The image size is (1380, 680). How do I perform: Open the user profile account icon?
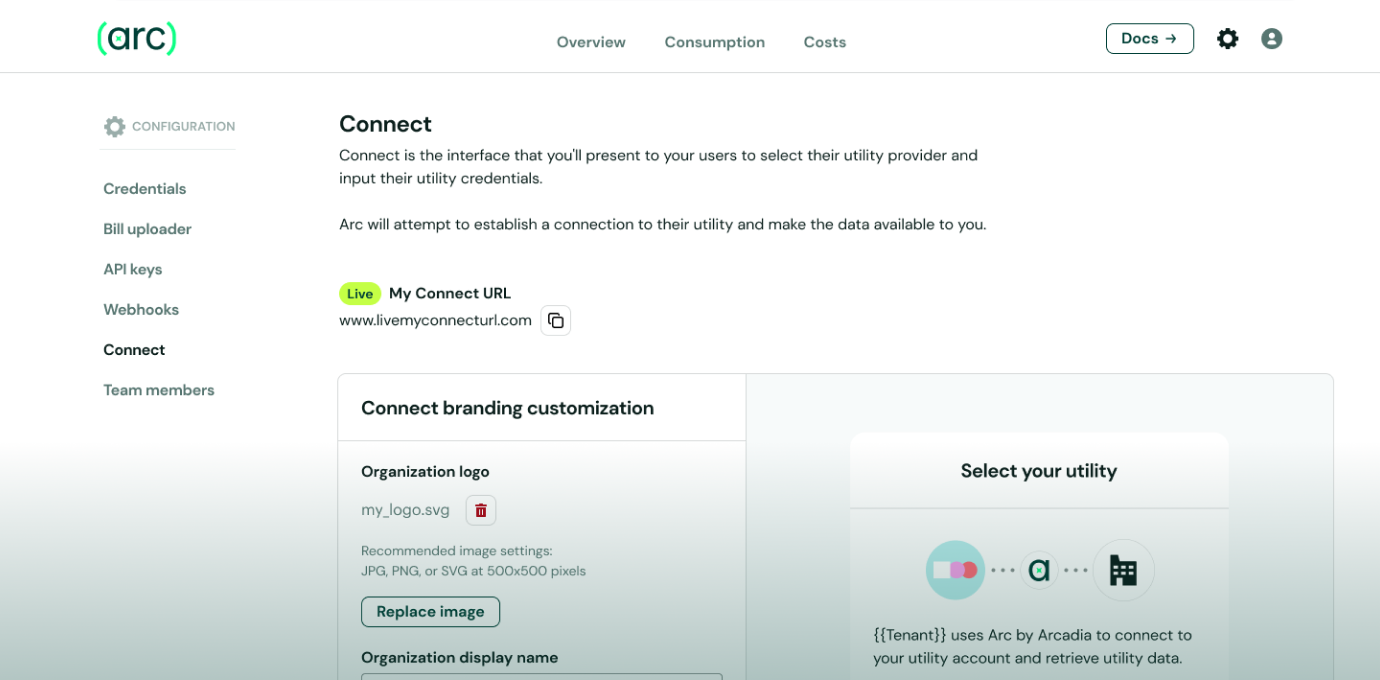tap(1271, 39)
